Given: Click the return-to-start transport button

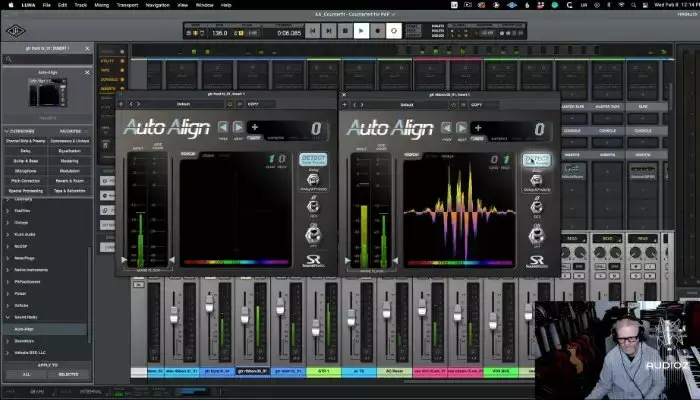Looking at the screenshot, I should point(312,31).
